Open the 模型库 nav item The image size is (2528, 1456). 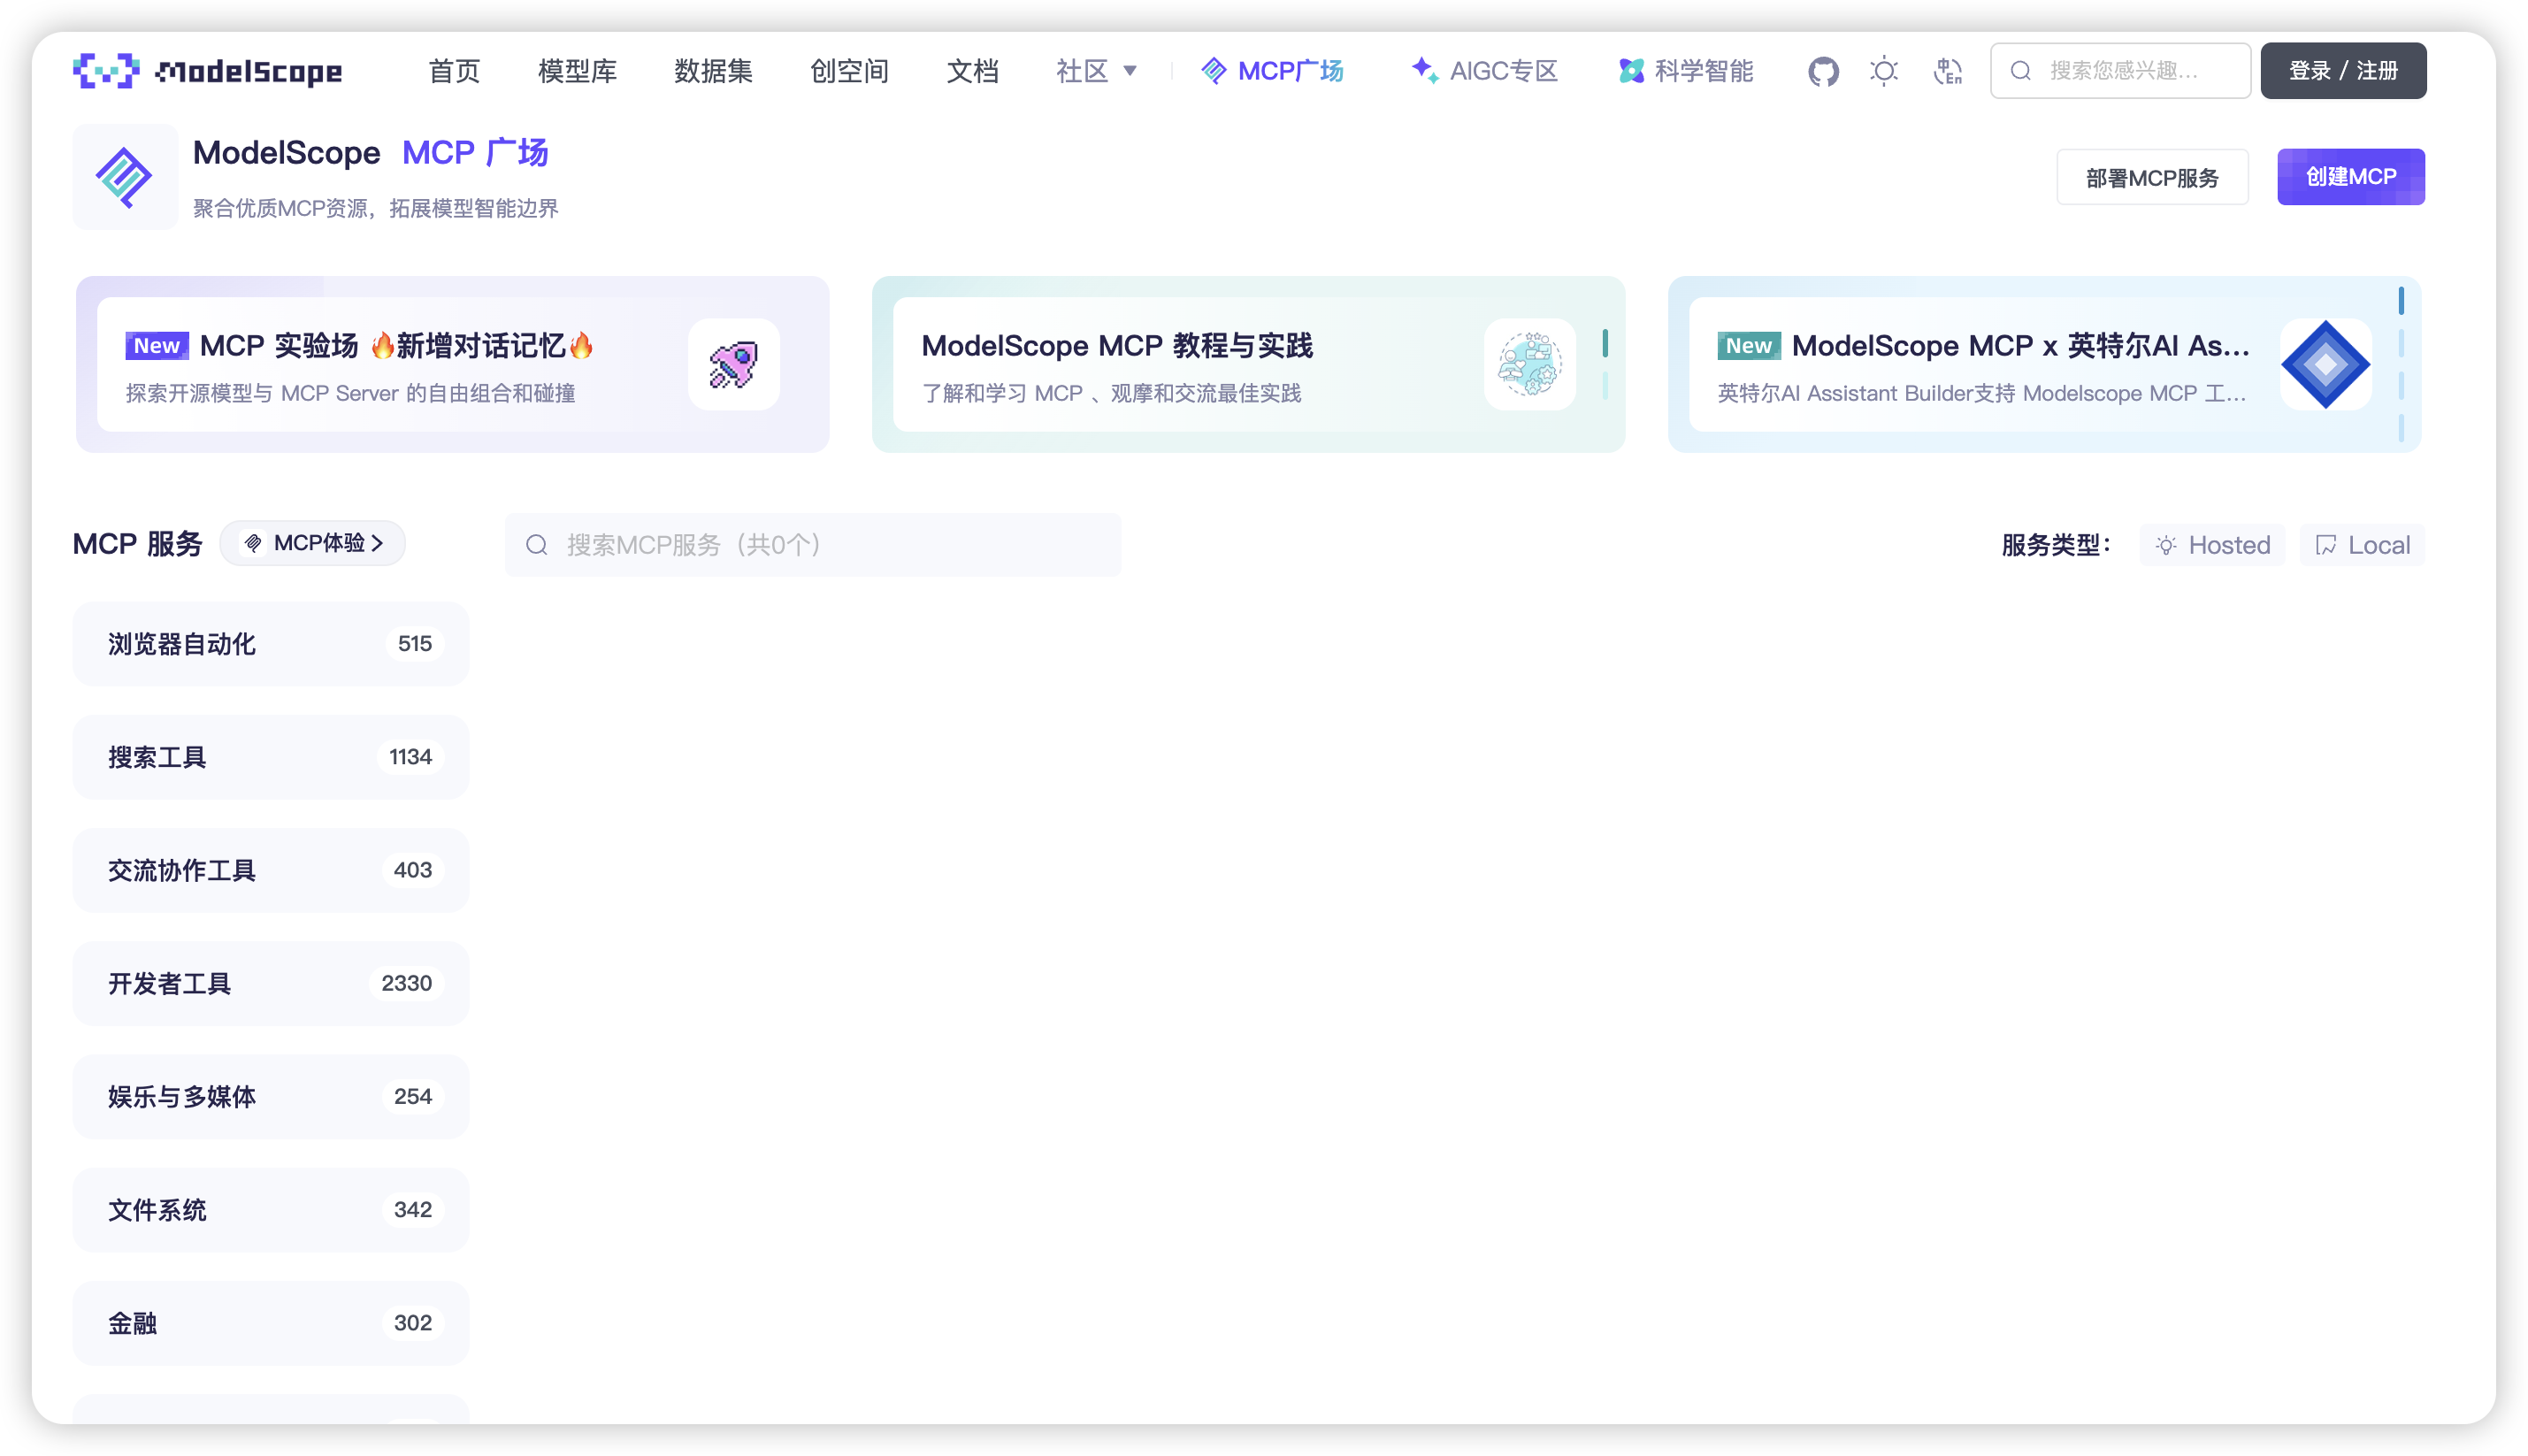[x=577, y=71]
